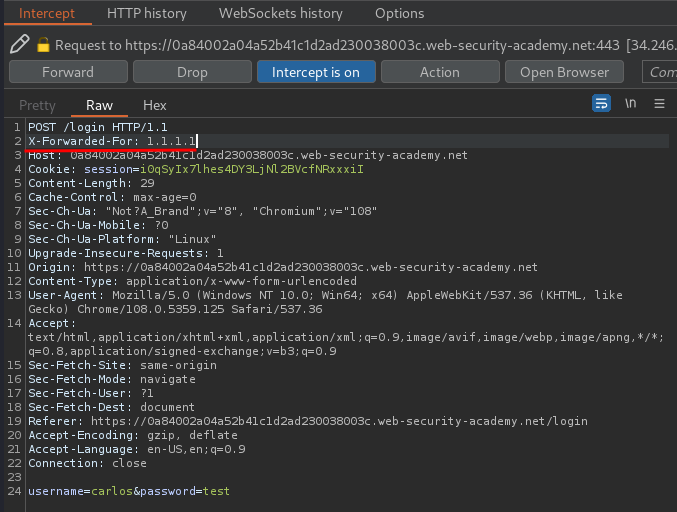
Task: Click the Sec-Ch-Ua header line
Action: [202, 211]
